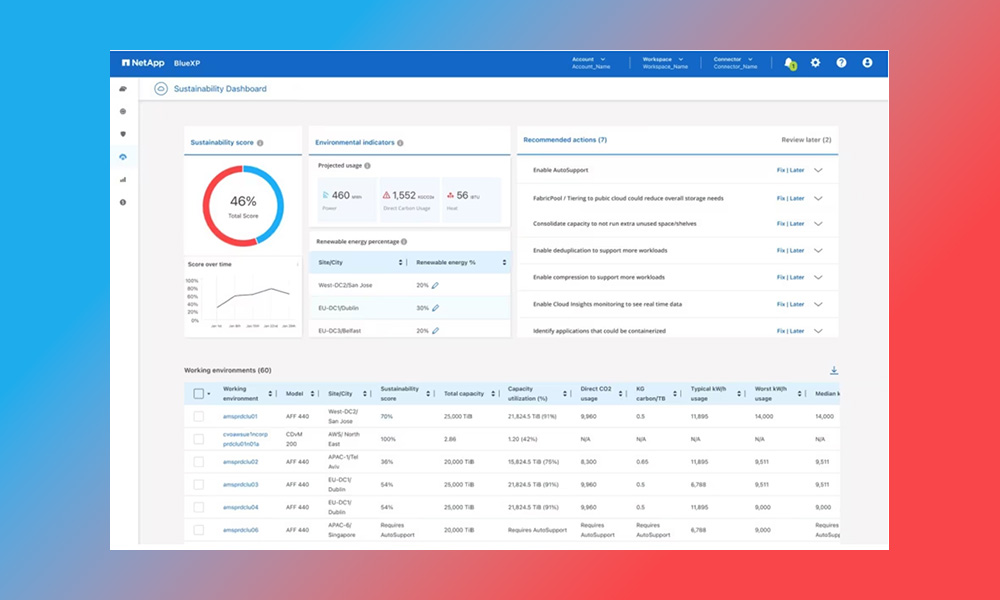Expand the Enable AutoSupport recommendation
Image resolution: width=1000 pixels, height=600 pixels.
818,171
